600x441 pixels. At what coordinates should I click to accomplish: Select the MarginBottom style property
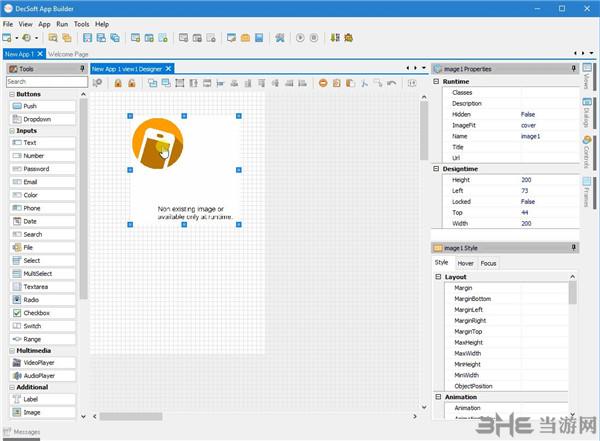click(506, 299)
